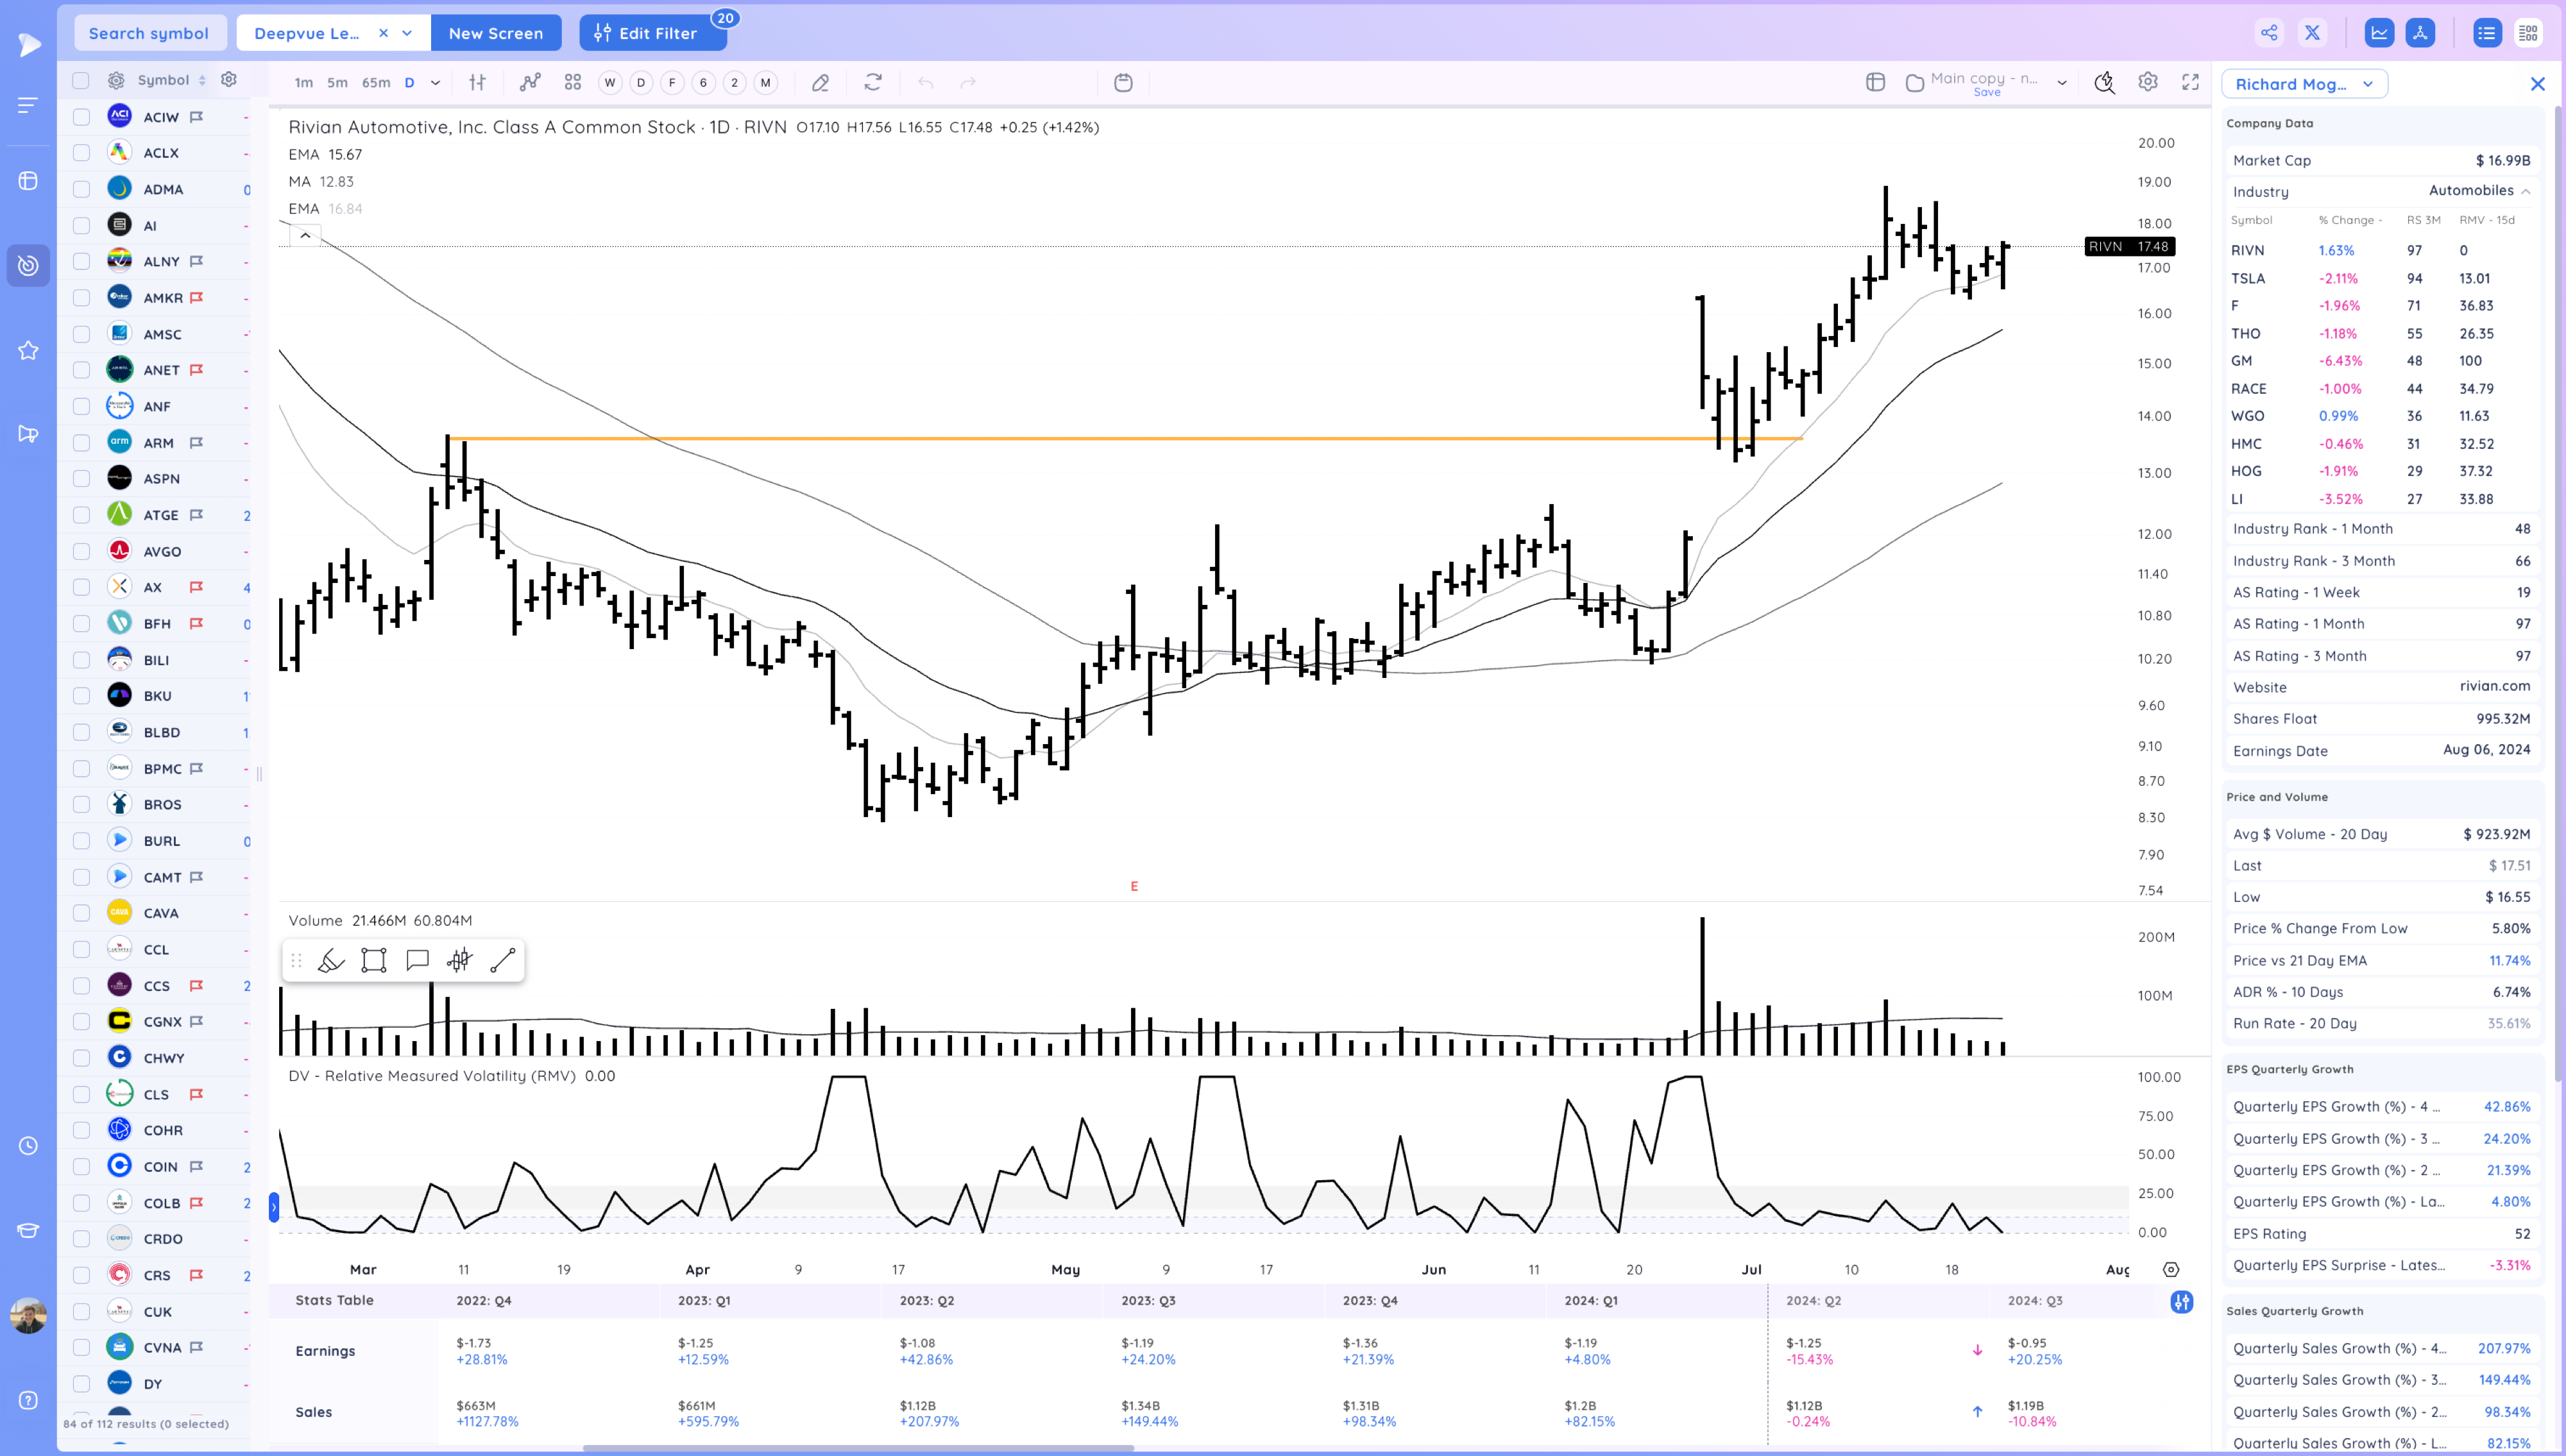
Task: Toggle the select-all checkbox by Symbol header
Action: (82, 80)
